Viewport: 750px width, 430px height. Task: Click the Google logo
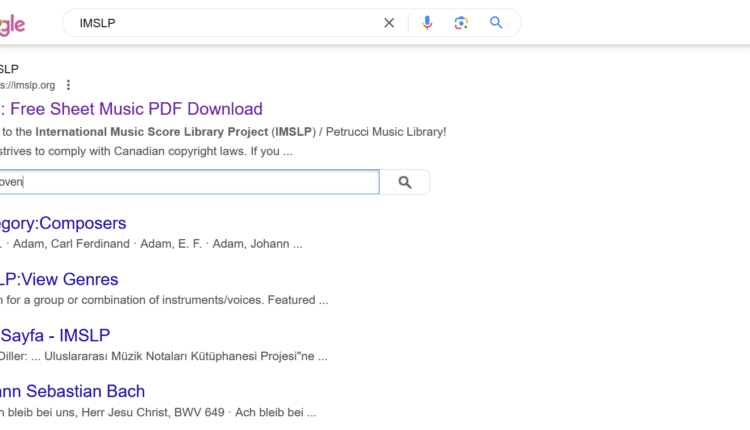(12, 24)
